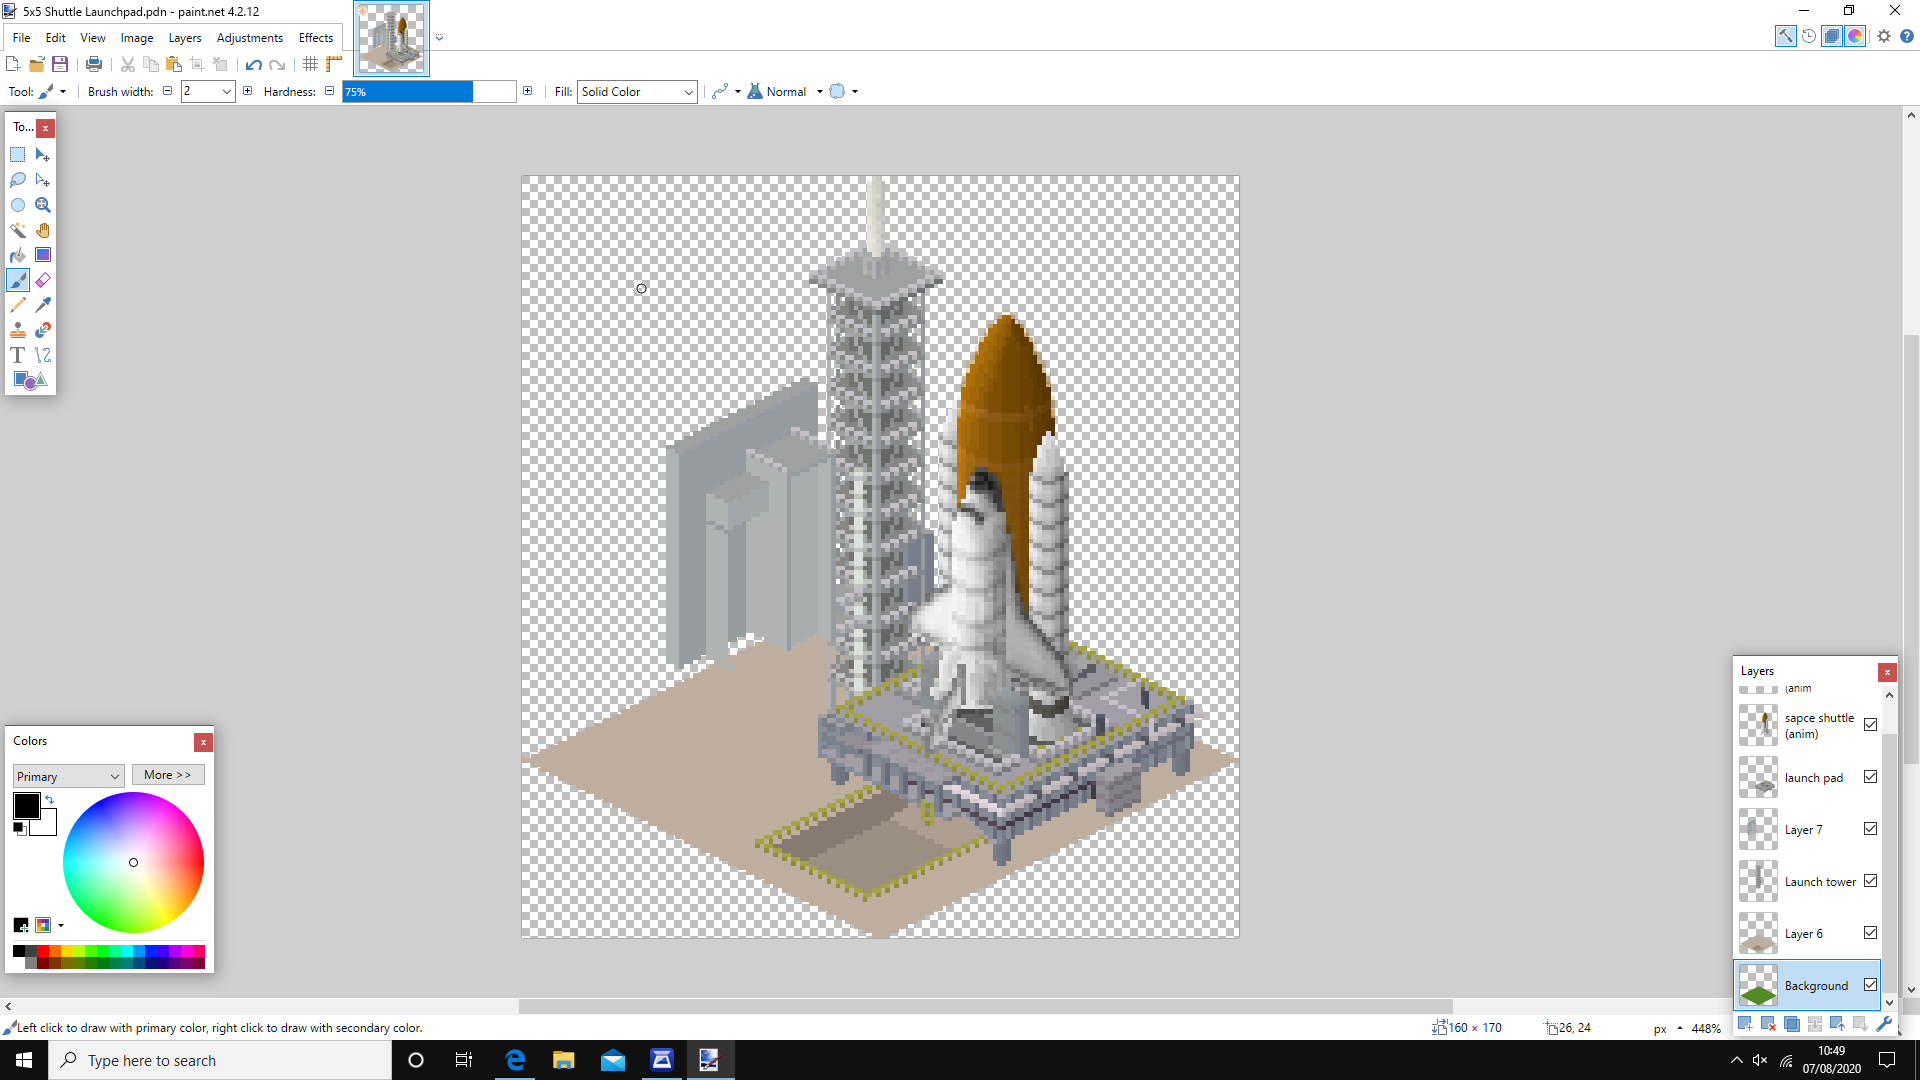Select the Eraser tool

tap(43, 280)
